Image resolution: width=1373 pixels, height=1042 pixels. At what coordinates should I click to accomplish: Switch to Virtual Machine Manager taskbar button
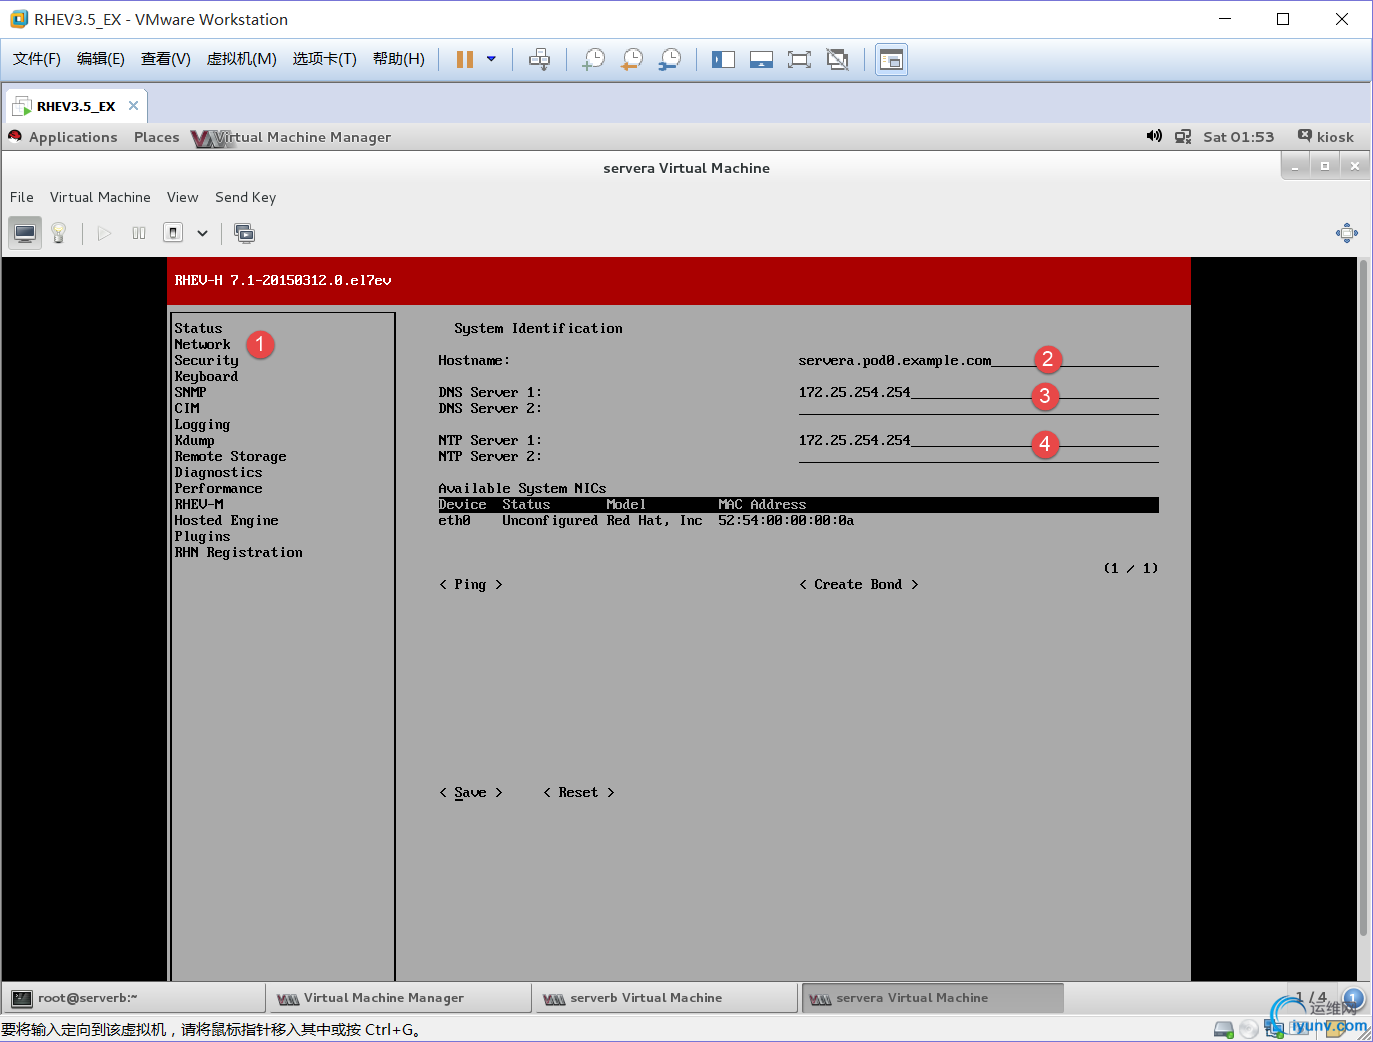[400, 998]
